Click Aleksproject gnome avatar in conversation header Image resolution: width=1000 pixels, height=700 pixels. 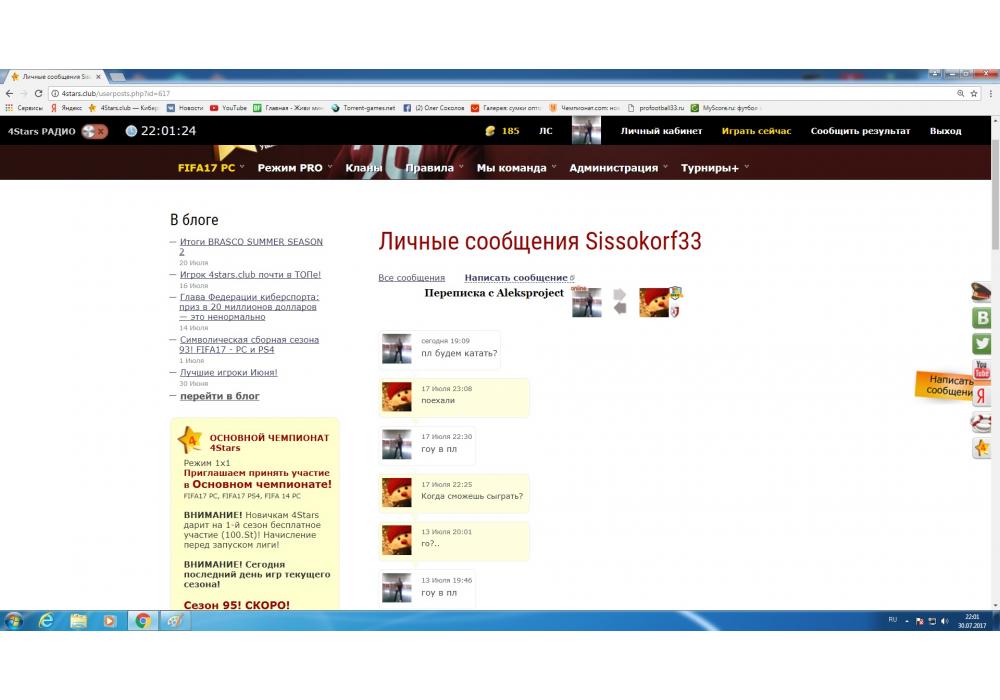coord(654,302)
